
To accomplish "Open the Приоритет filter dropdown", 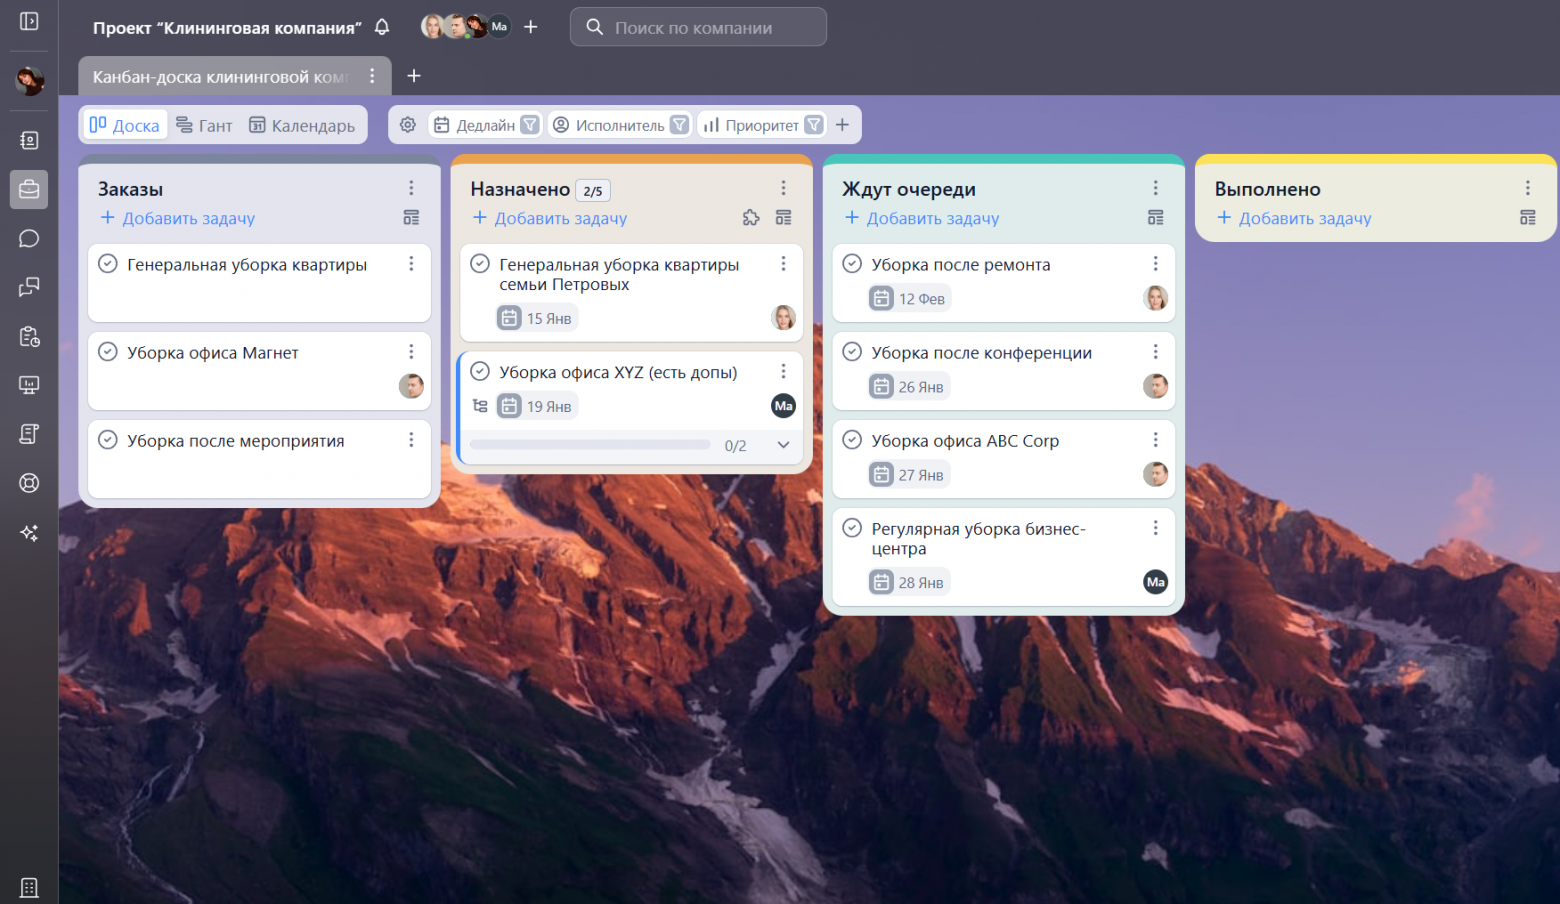I will [x=814, y=125].
